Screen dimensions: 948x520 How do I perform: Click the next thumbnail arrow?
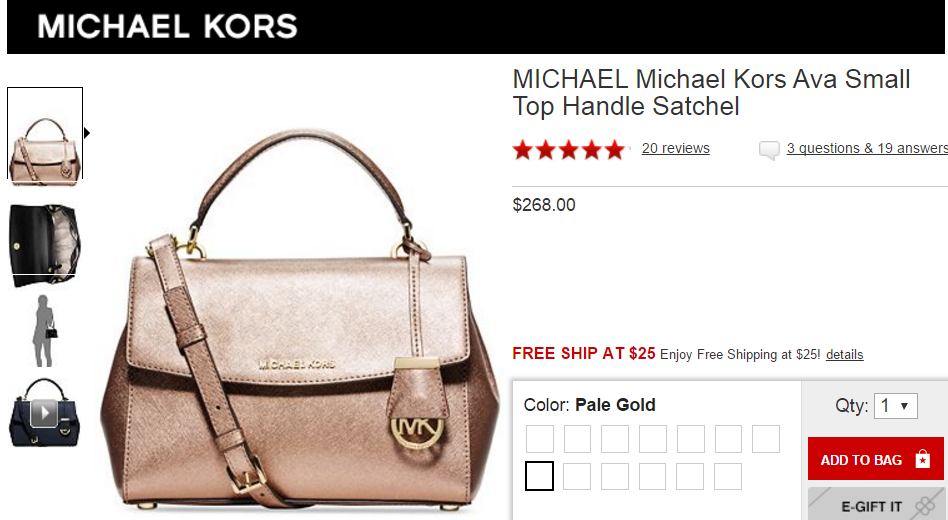[x=87, y=133]
